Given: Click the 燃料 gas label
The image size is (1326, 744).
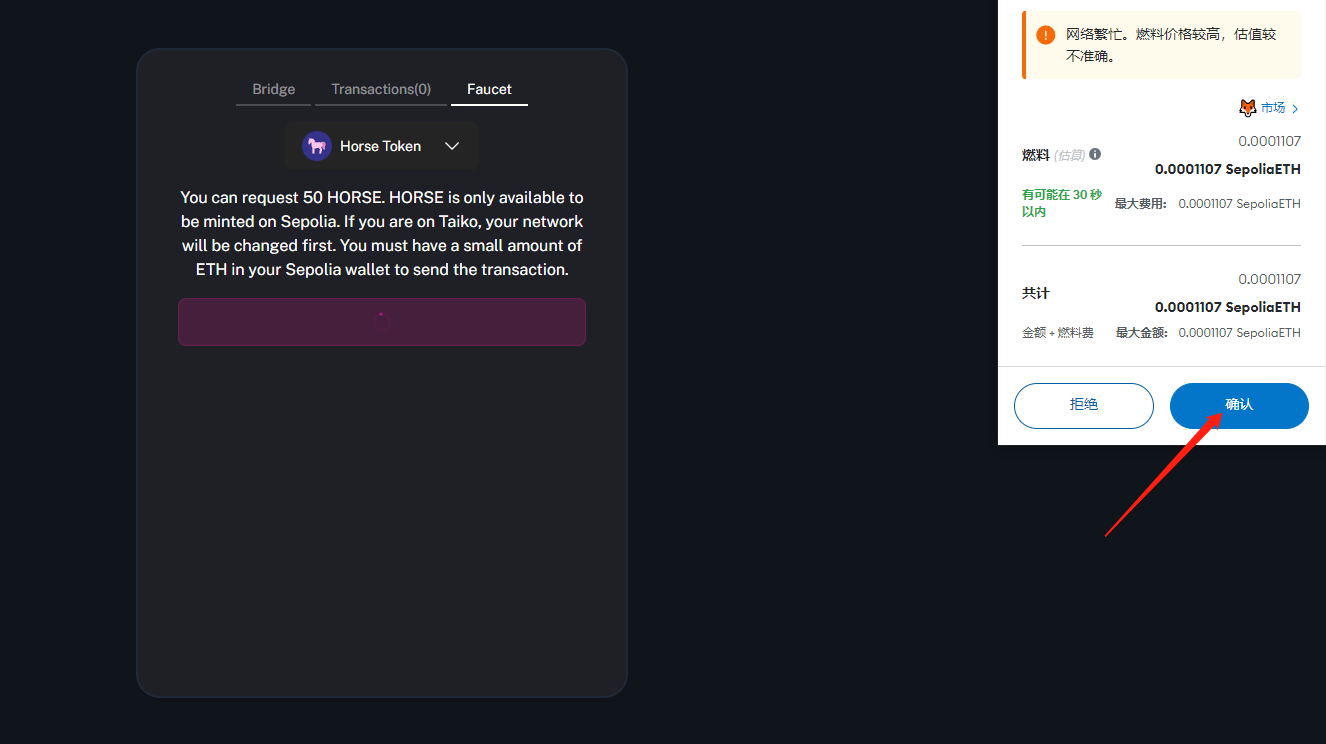Looking at the screenshot, I should tap(1036, 155).
